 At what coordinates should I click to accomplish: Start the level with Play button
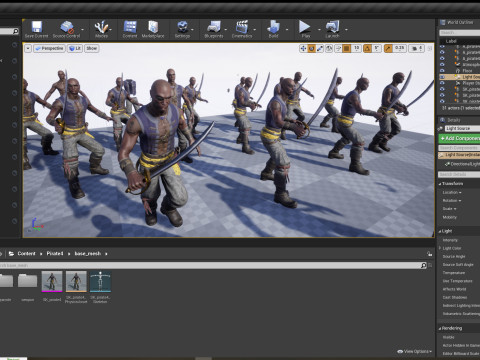click(304, 27)
